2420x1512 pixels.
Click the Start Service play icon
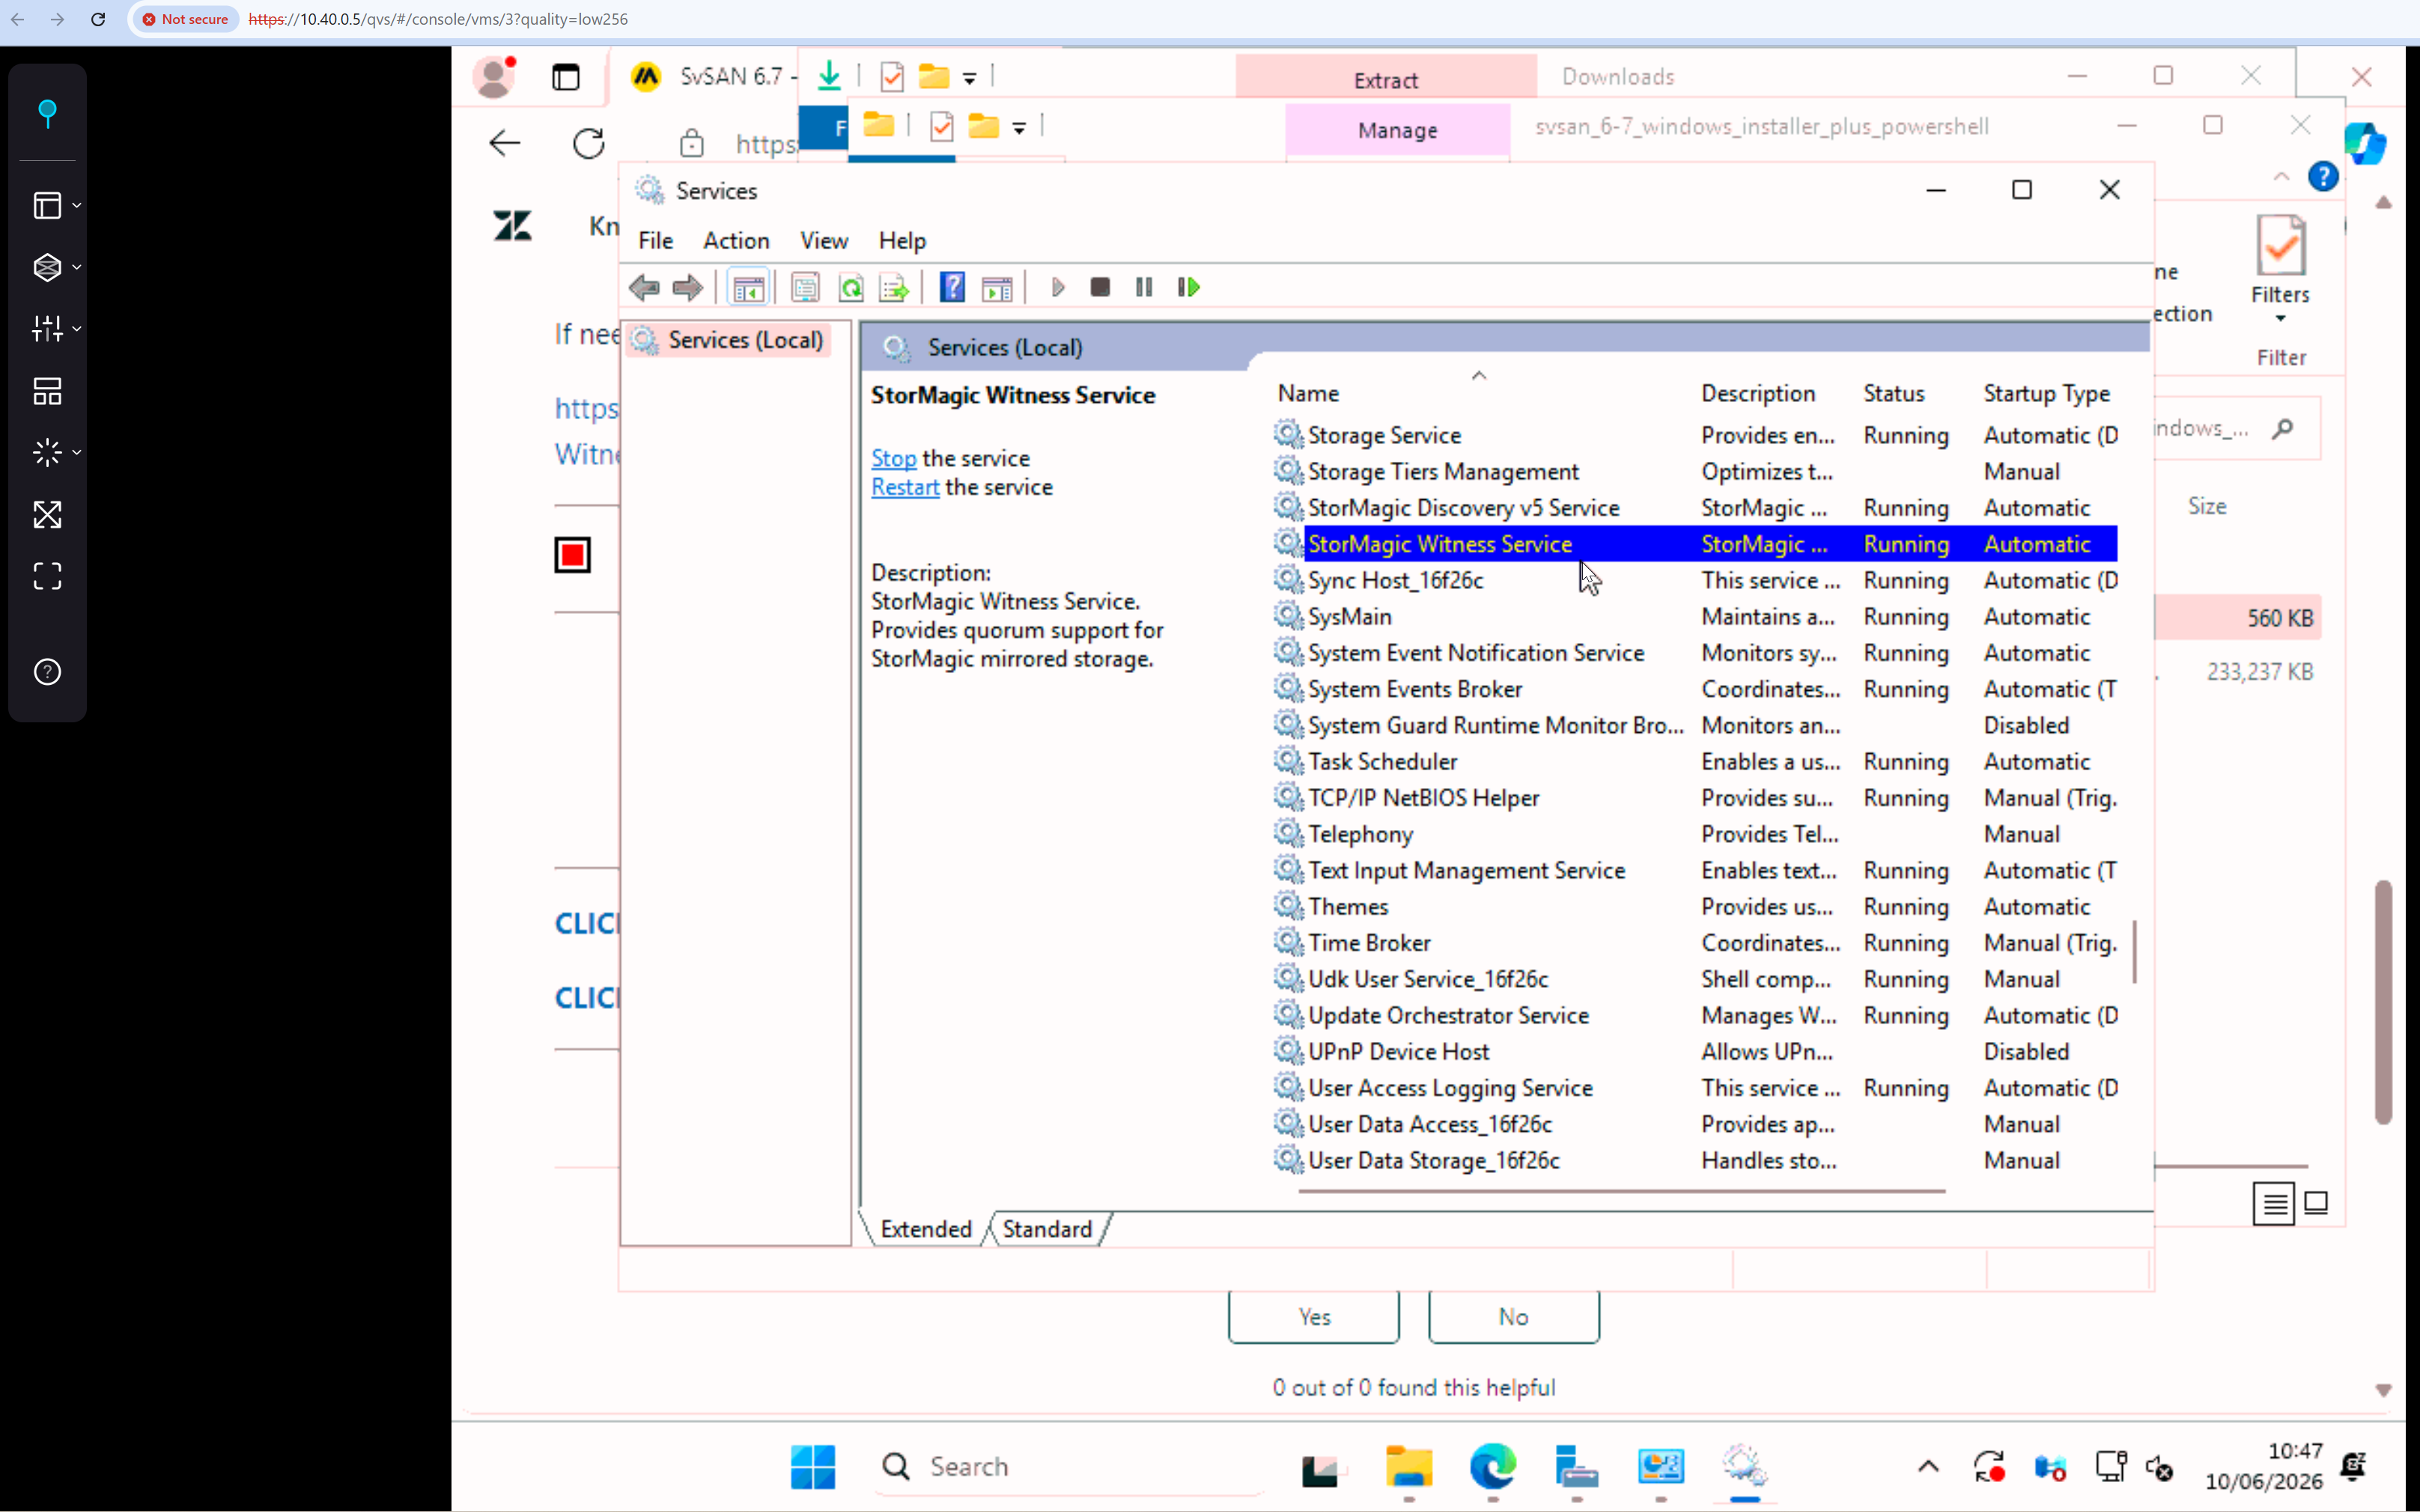pyautogui.click(x=1057, y=288)
